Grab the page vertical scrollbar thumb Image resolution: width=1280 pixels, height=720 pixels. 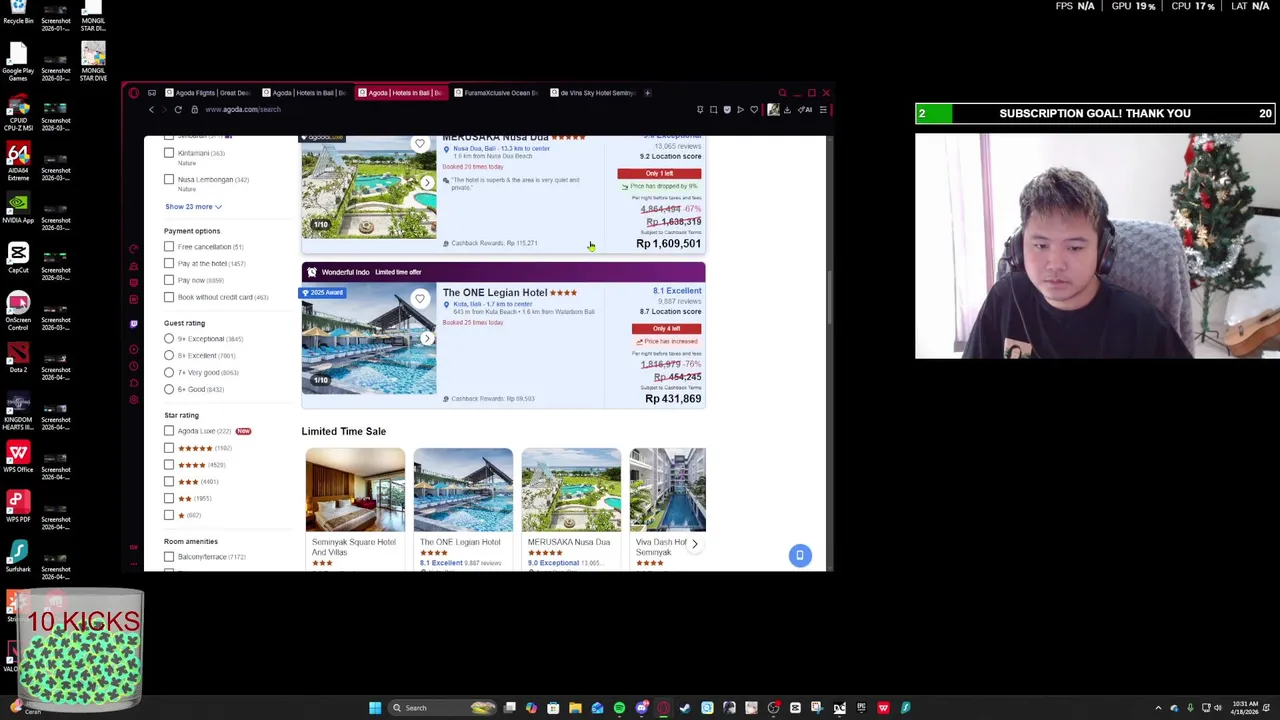click(x=829, y=295)
